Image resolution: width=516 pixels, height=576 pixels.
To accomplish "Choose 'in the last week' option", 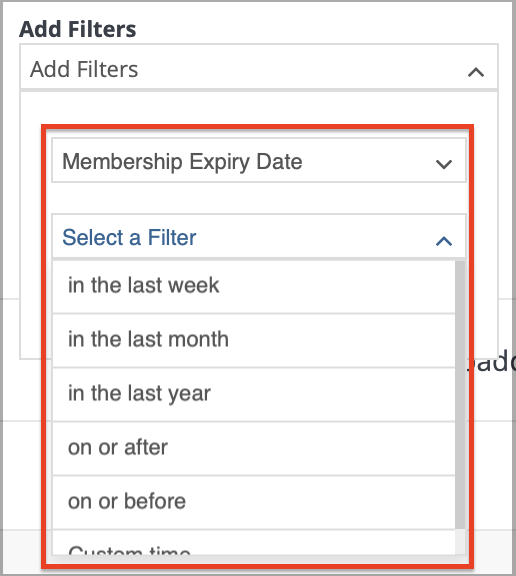I will pos(254,286).
